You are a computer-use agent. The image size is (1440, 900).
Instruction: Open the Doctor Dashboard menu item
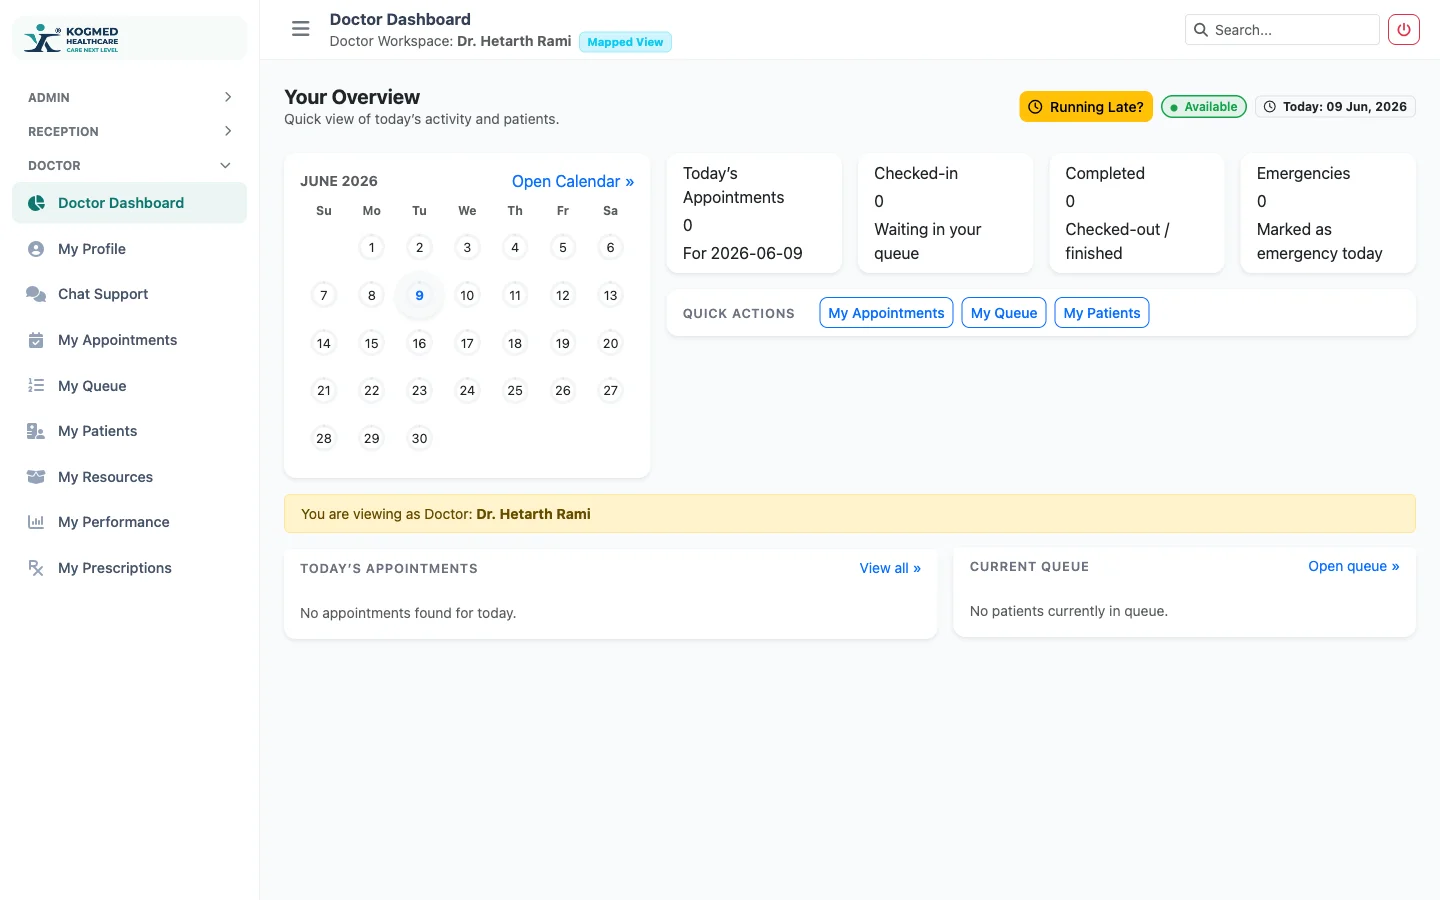(x=129, y=203)
